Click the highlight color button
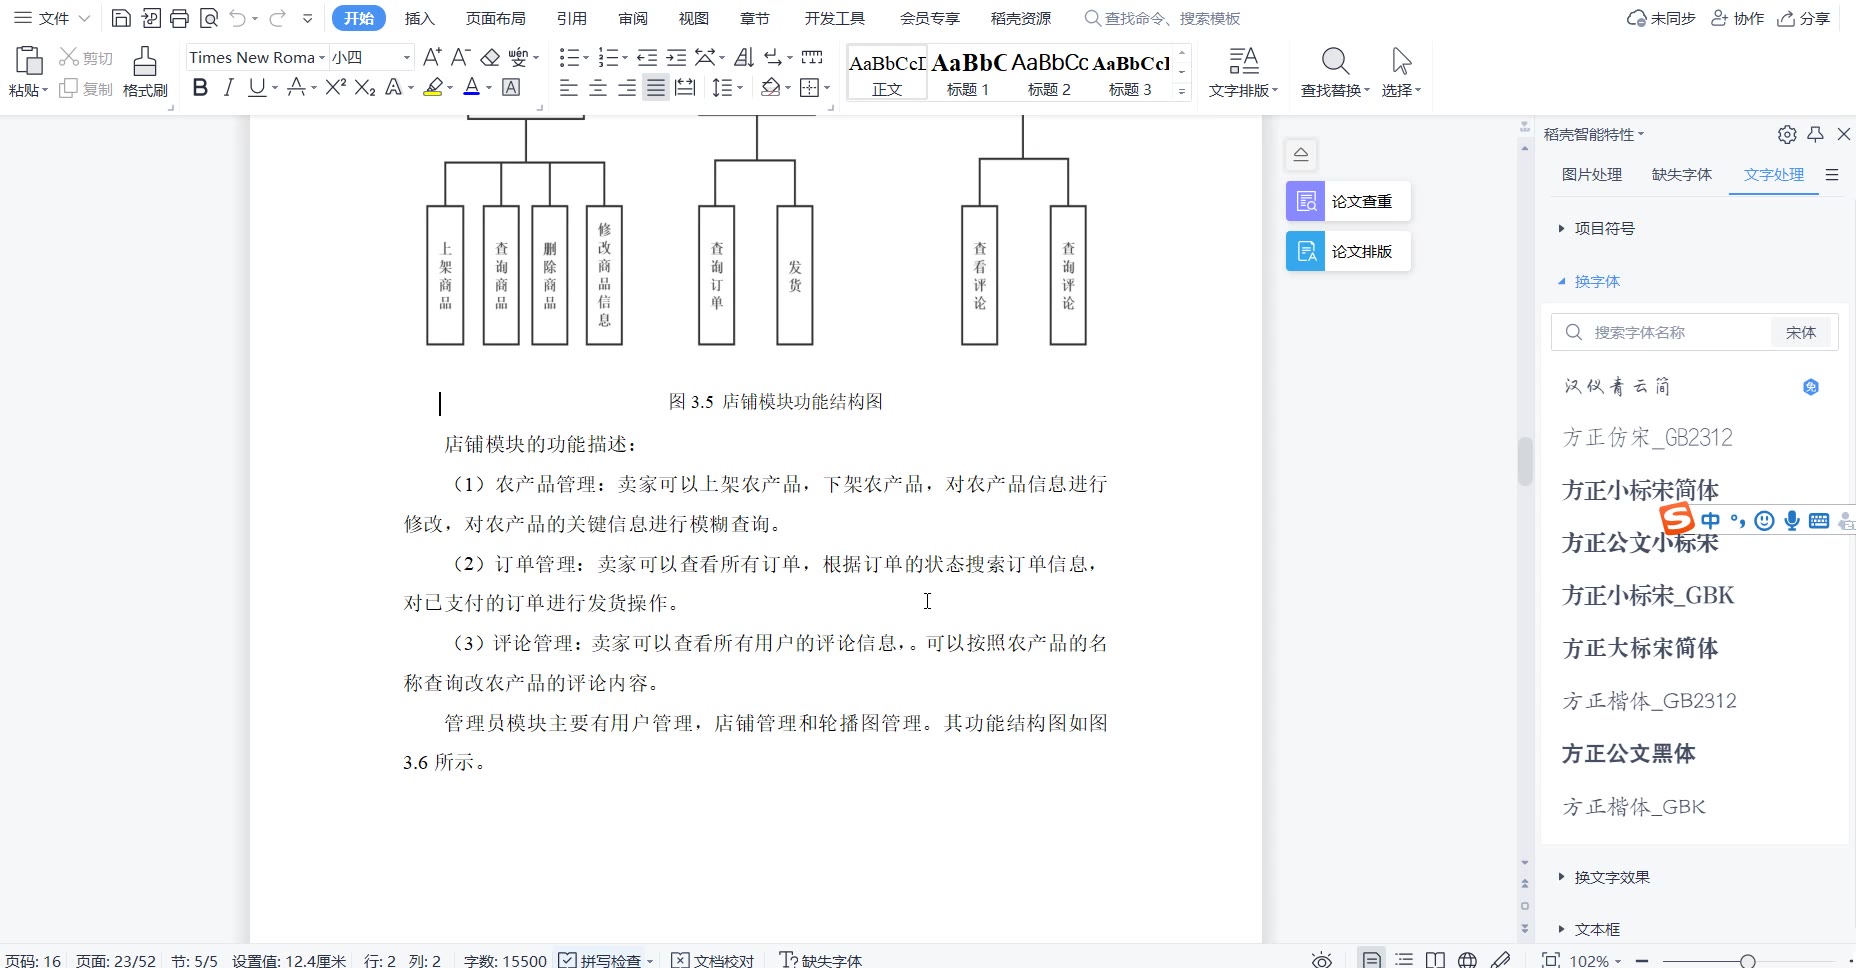 coord(433,88)
